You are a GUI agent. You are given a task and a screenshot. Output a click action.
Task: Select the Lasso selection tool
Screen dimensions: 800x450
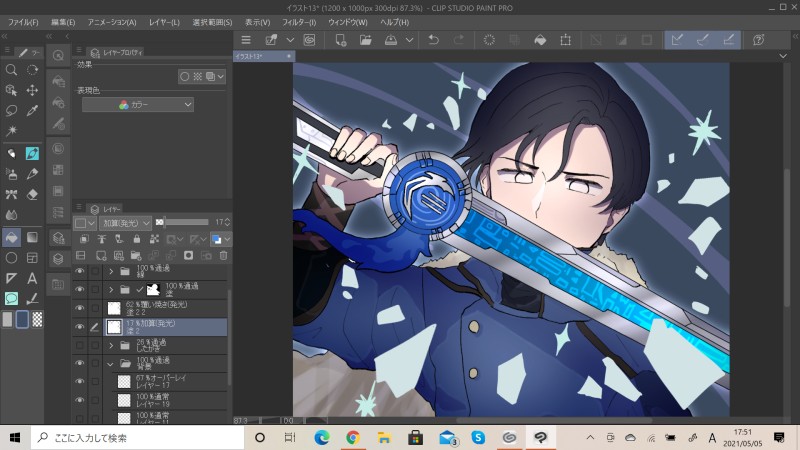(11, 111)
